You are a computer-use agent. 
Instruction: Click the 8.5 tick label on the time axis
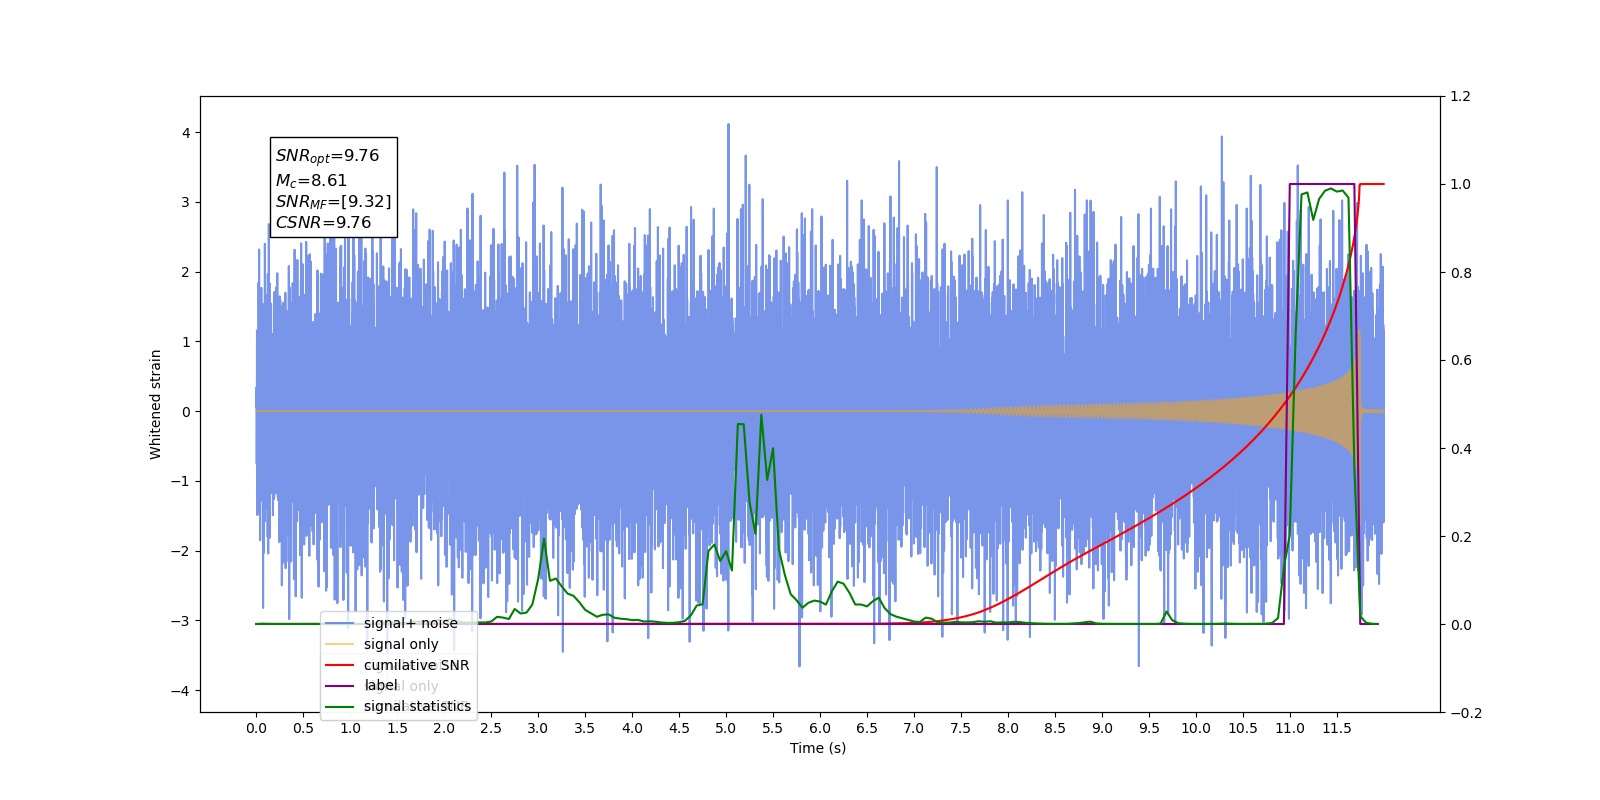tap(1055, 728)
